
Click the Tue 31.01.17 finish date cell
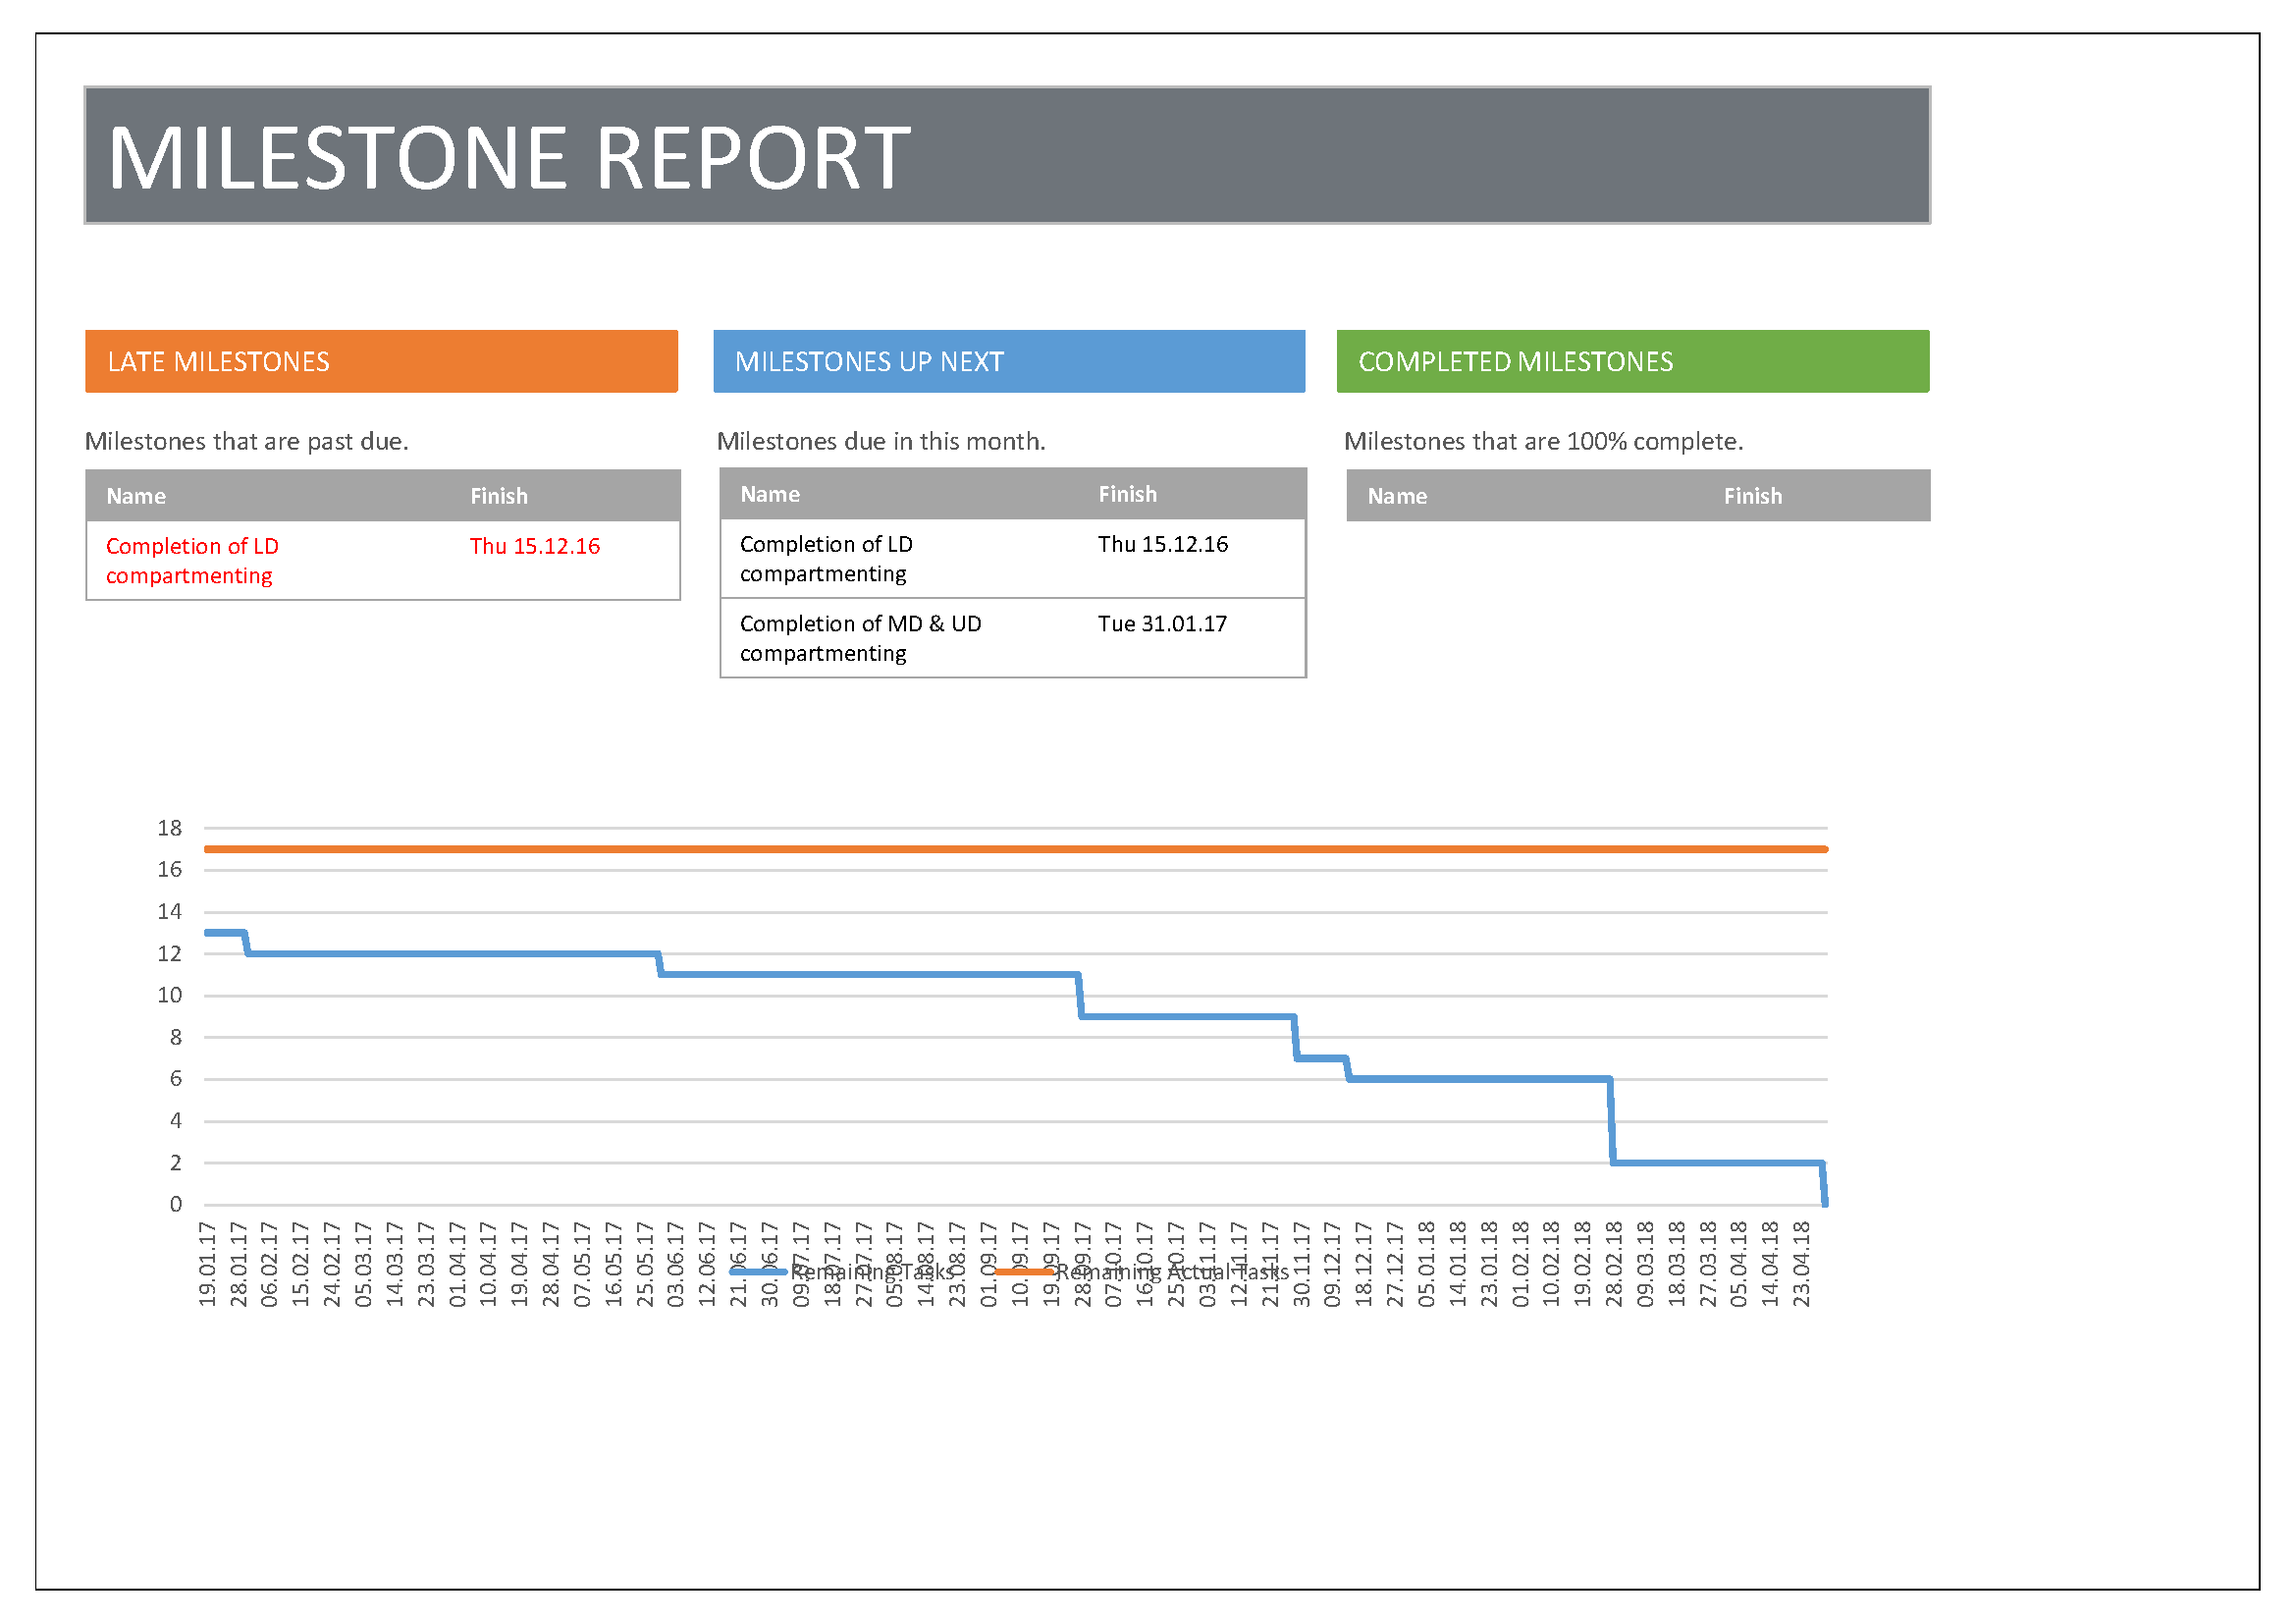tap(1162, 624)
